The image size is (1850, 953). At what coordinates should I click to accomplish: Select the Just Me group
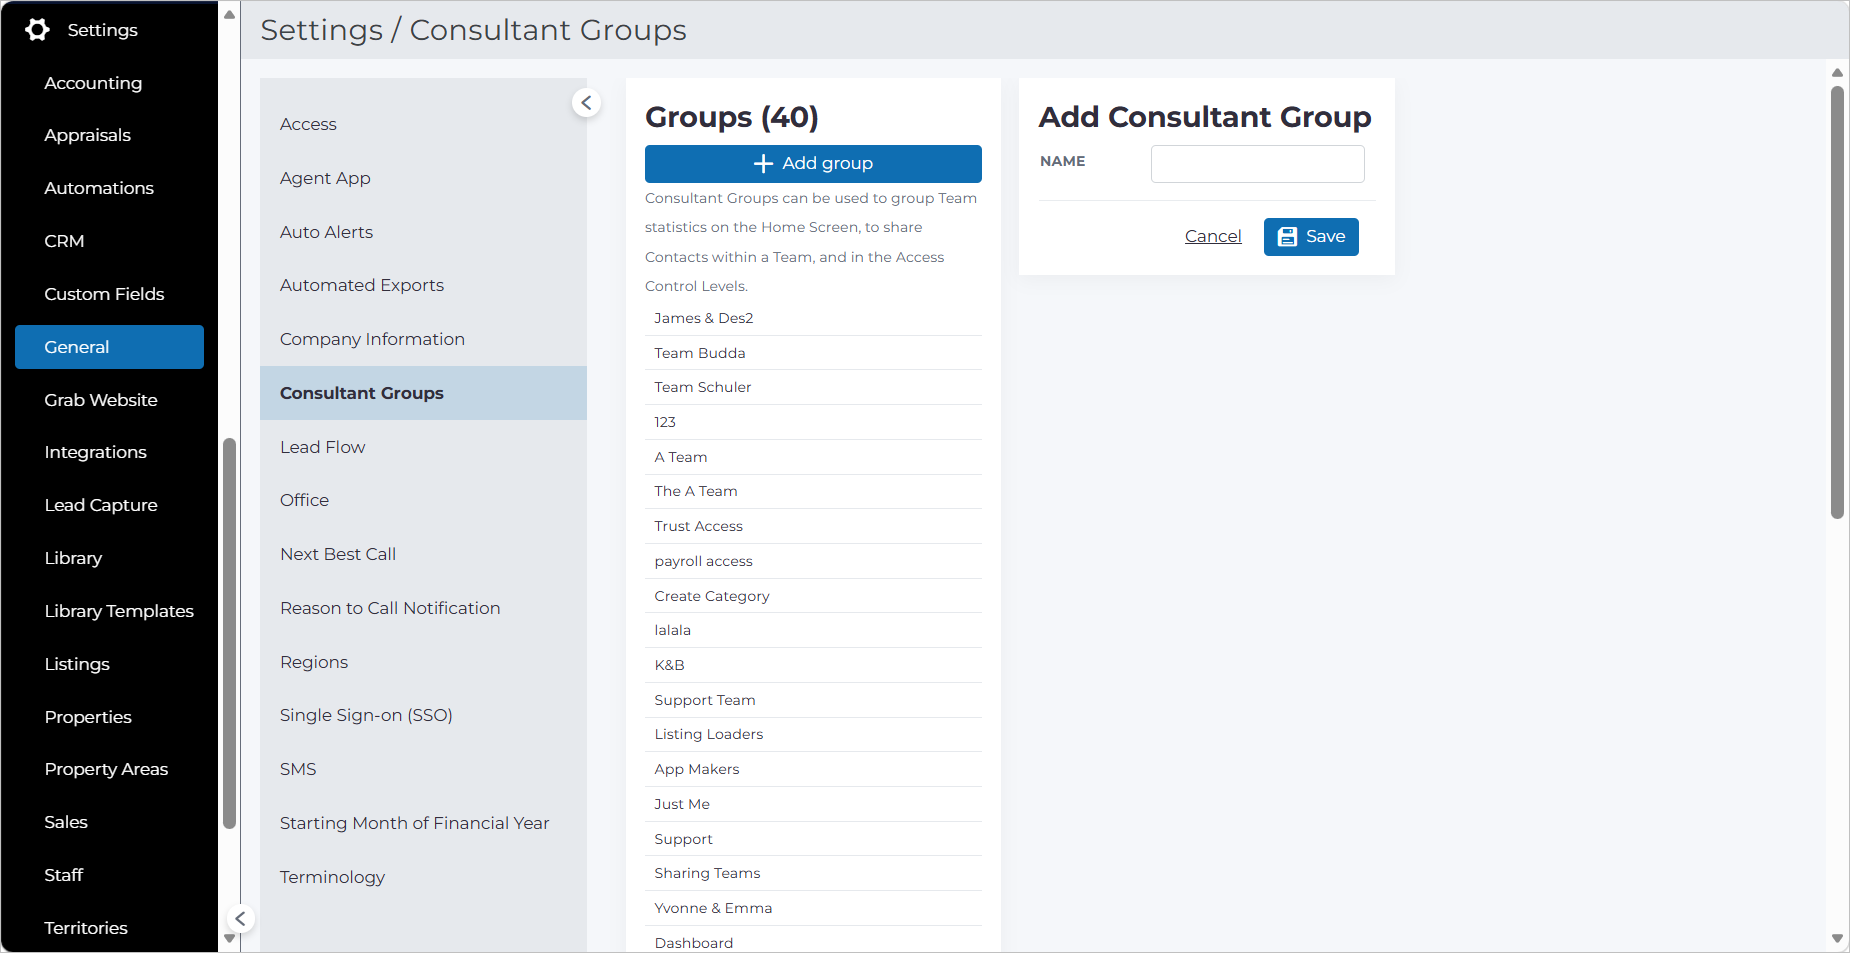(813, 804)
